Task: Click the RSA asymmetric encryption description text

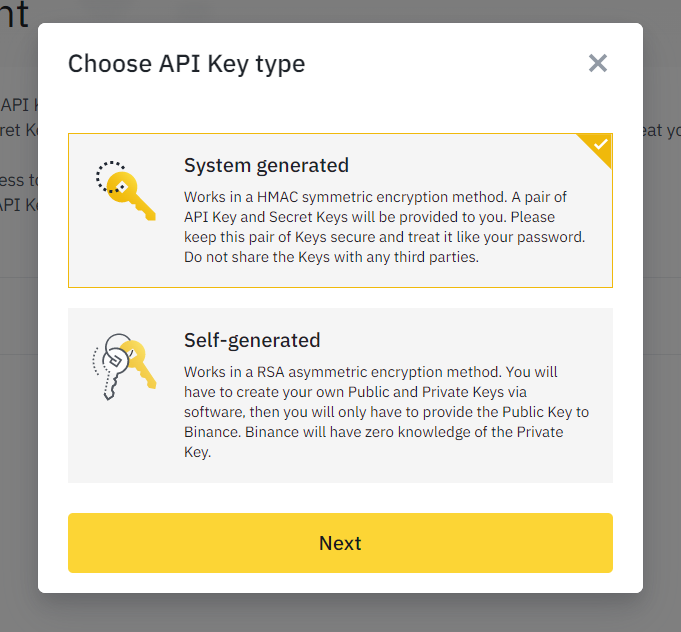Action: pyautogui.click(x=370, y=372)
